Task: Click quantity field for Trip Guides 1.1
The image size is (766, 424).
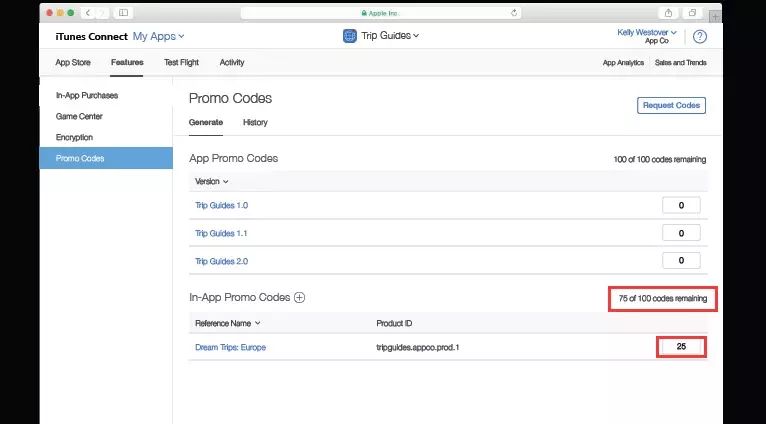Action: coord(681,233)
